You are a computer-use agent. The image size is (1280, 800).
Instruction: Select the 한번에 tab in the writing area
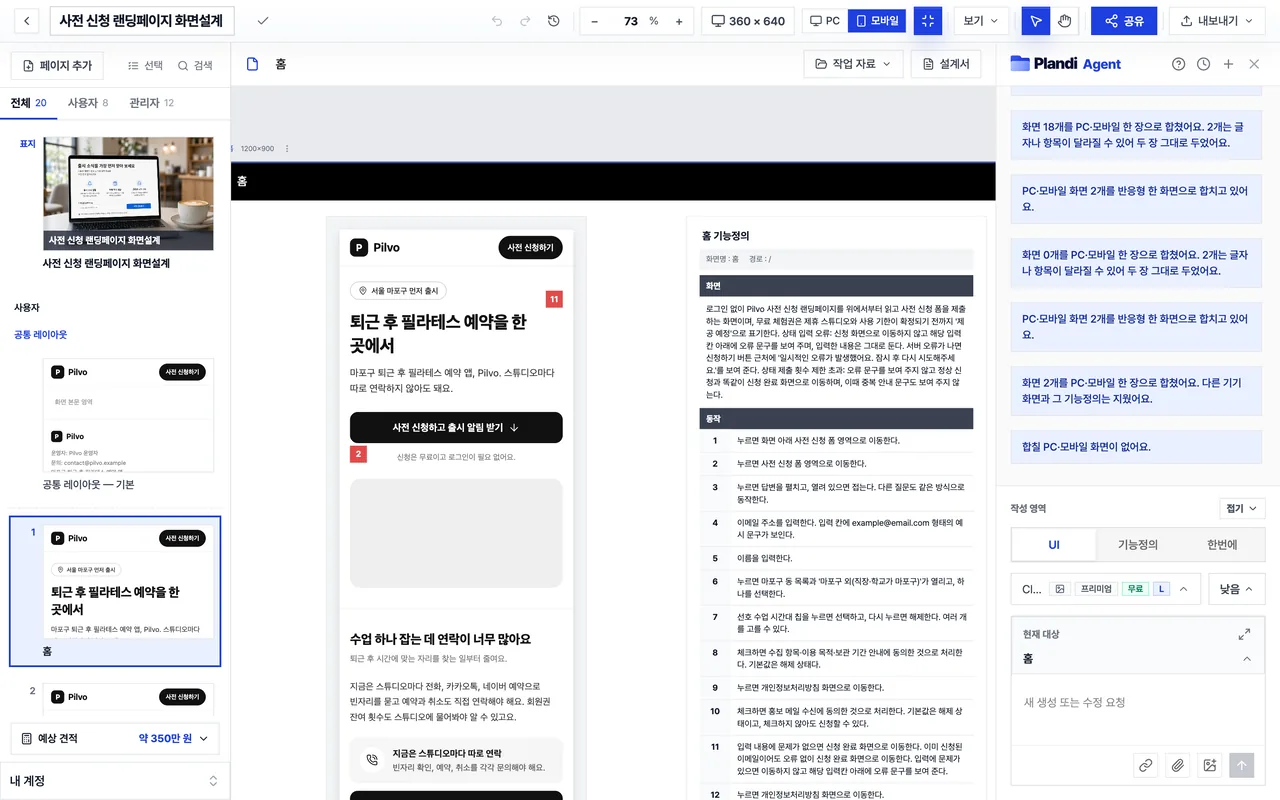[1222, 545]
